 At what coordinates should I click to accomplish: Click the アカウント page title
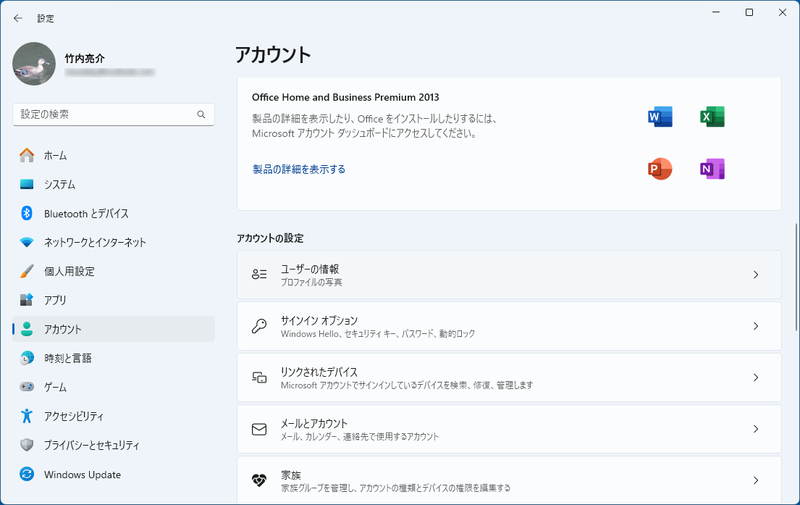(x=273, y=55)
